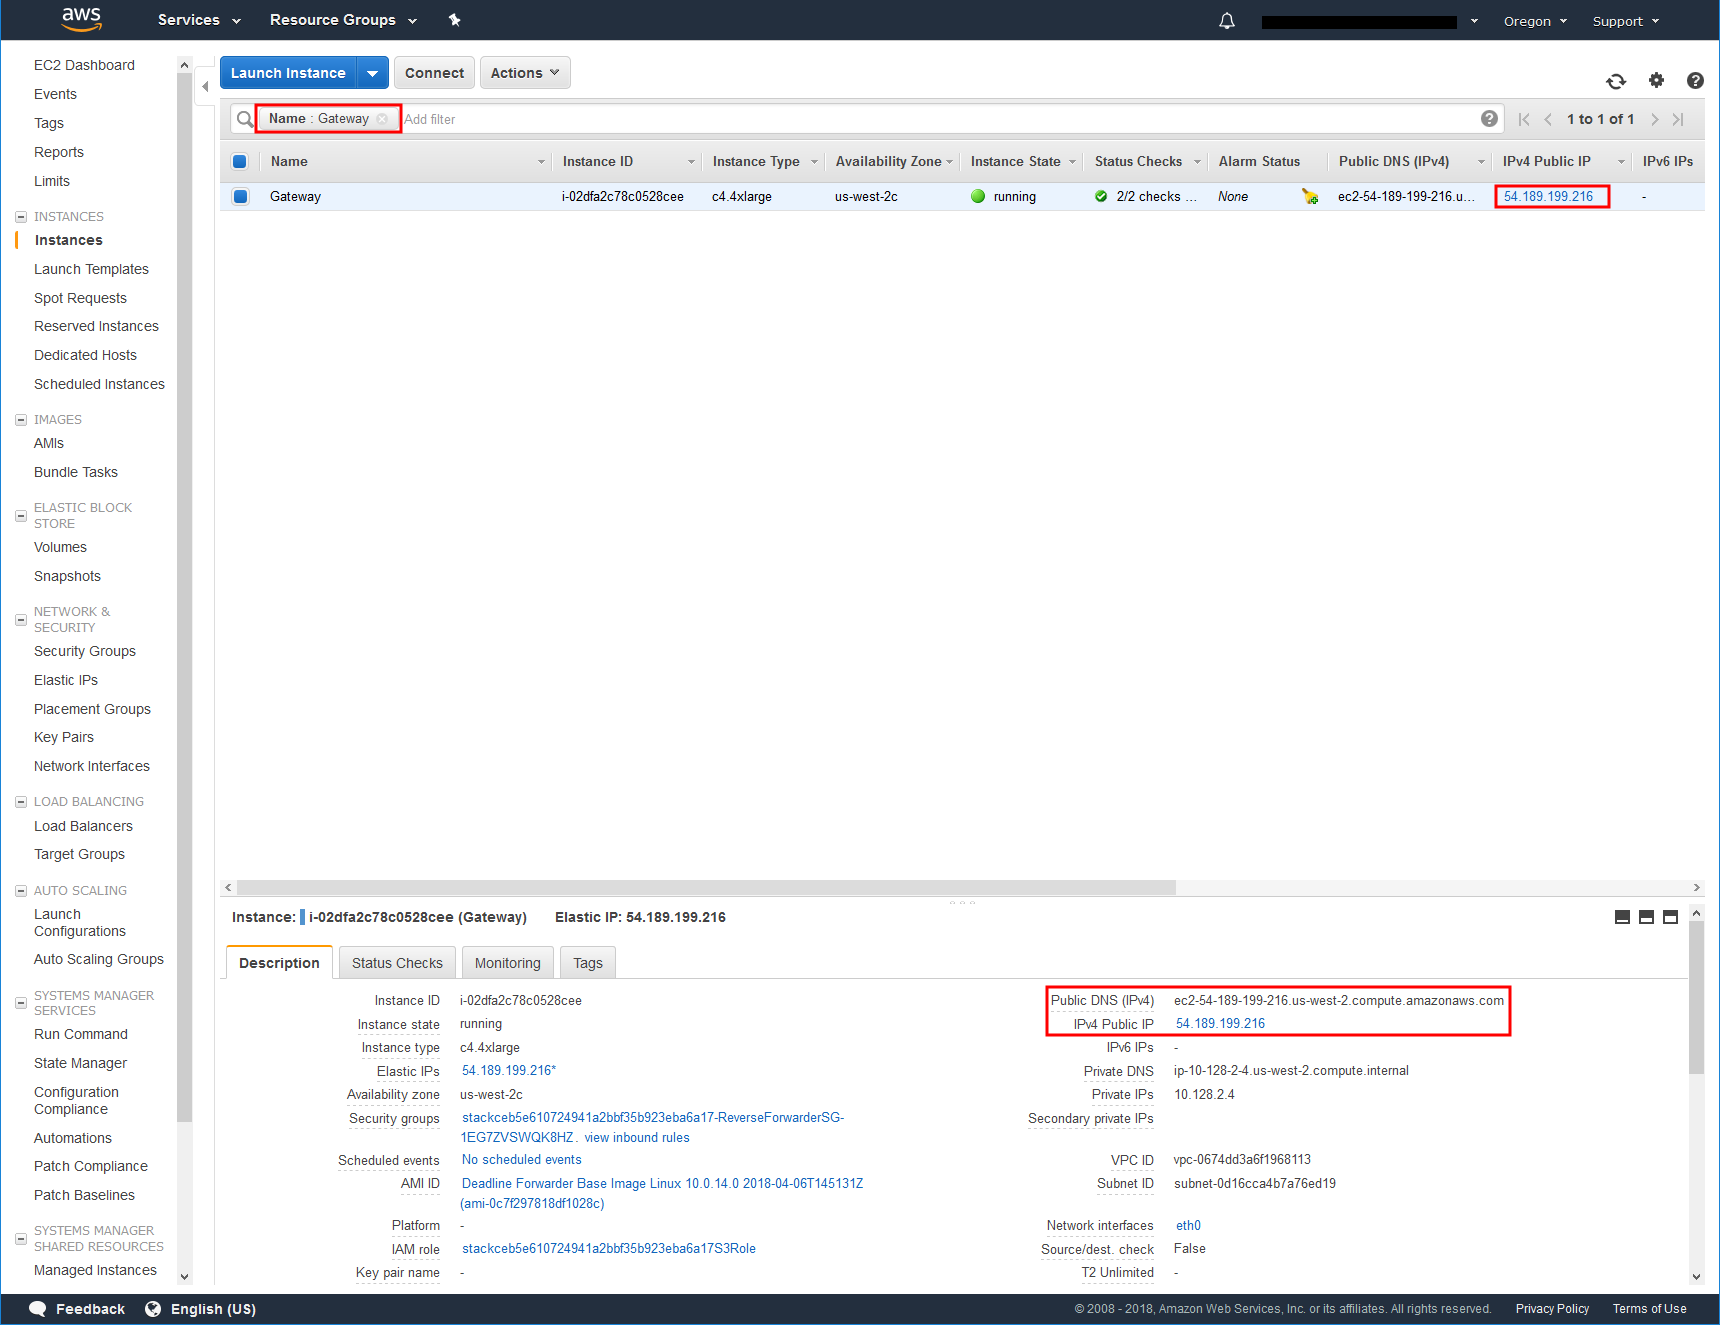Image resolution: width=1720 pixels, height=1325 pixels.
Task: Open help using the question mark icon
Action: click(x=1695, y=82)
